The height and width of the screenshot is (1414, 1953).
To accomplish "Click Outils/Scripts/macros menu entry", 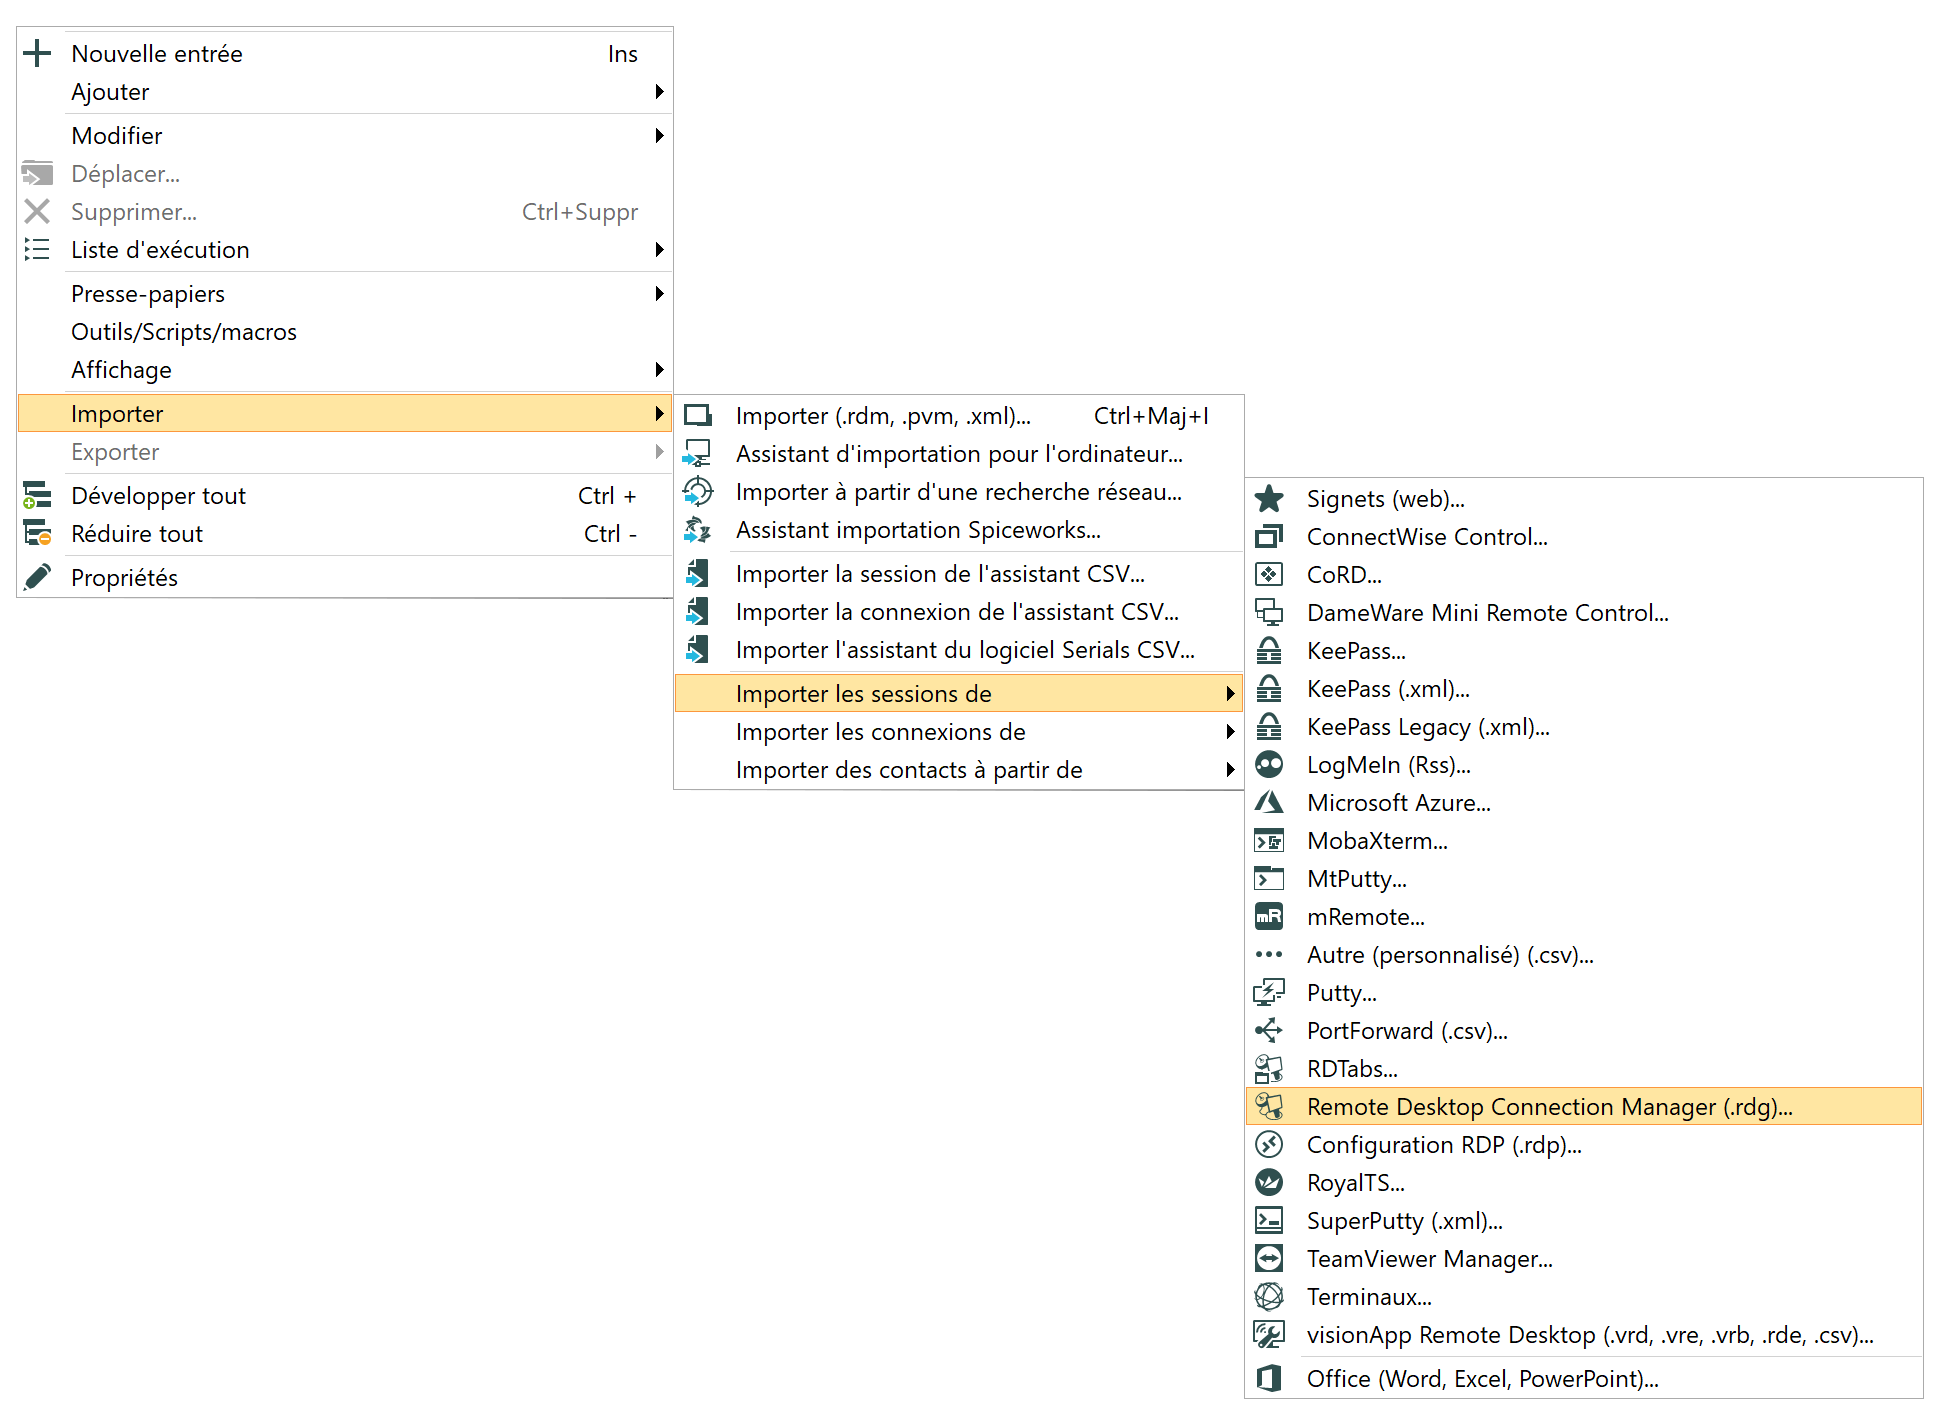I will pos(184,332).
